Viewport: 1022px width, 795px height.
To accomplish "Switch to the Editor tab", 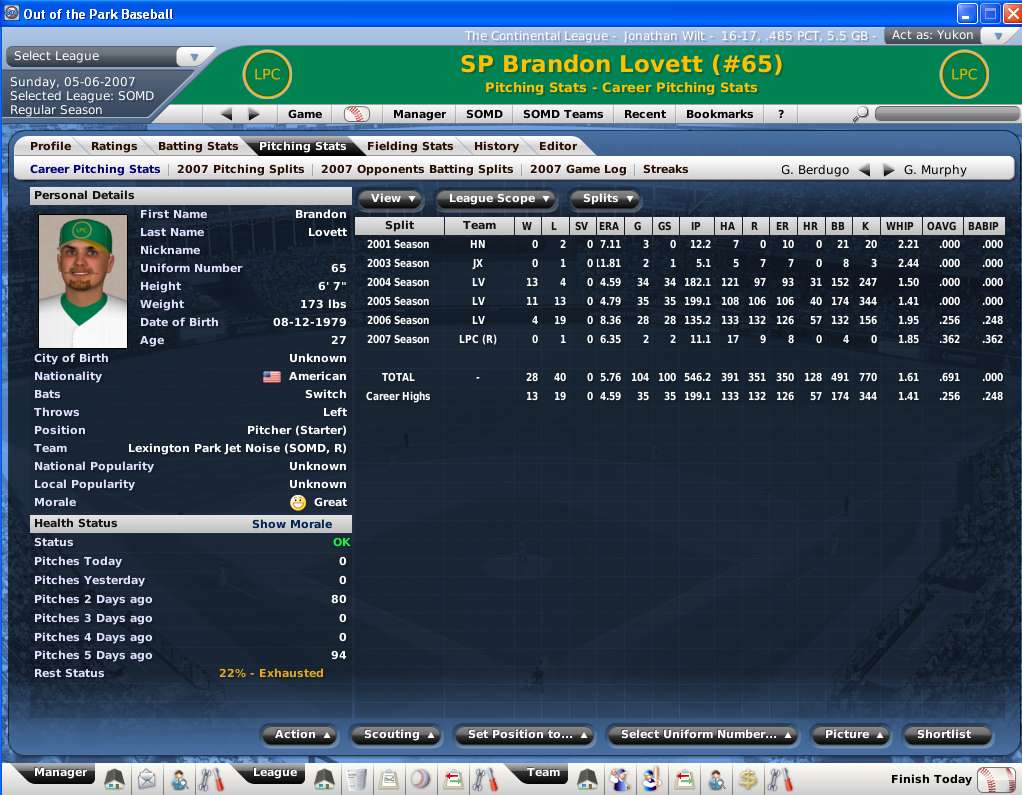I will coord(558,146).
